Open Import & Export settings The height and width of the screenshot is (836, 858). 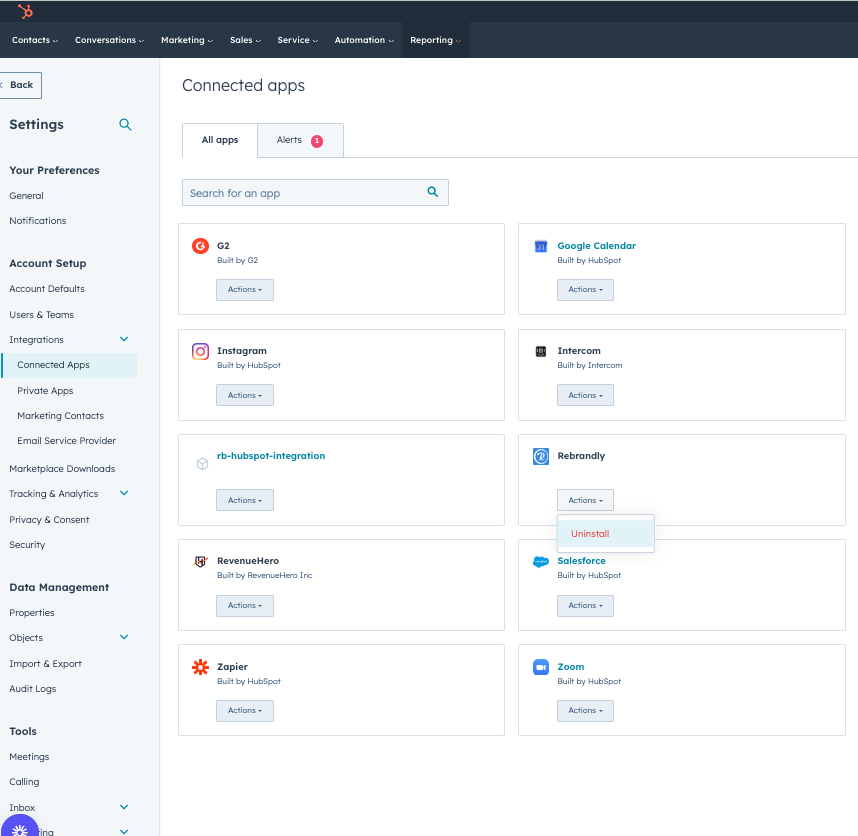coord(45,664)
